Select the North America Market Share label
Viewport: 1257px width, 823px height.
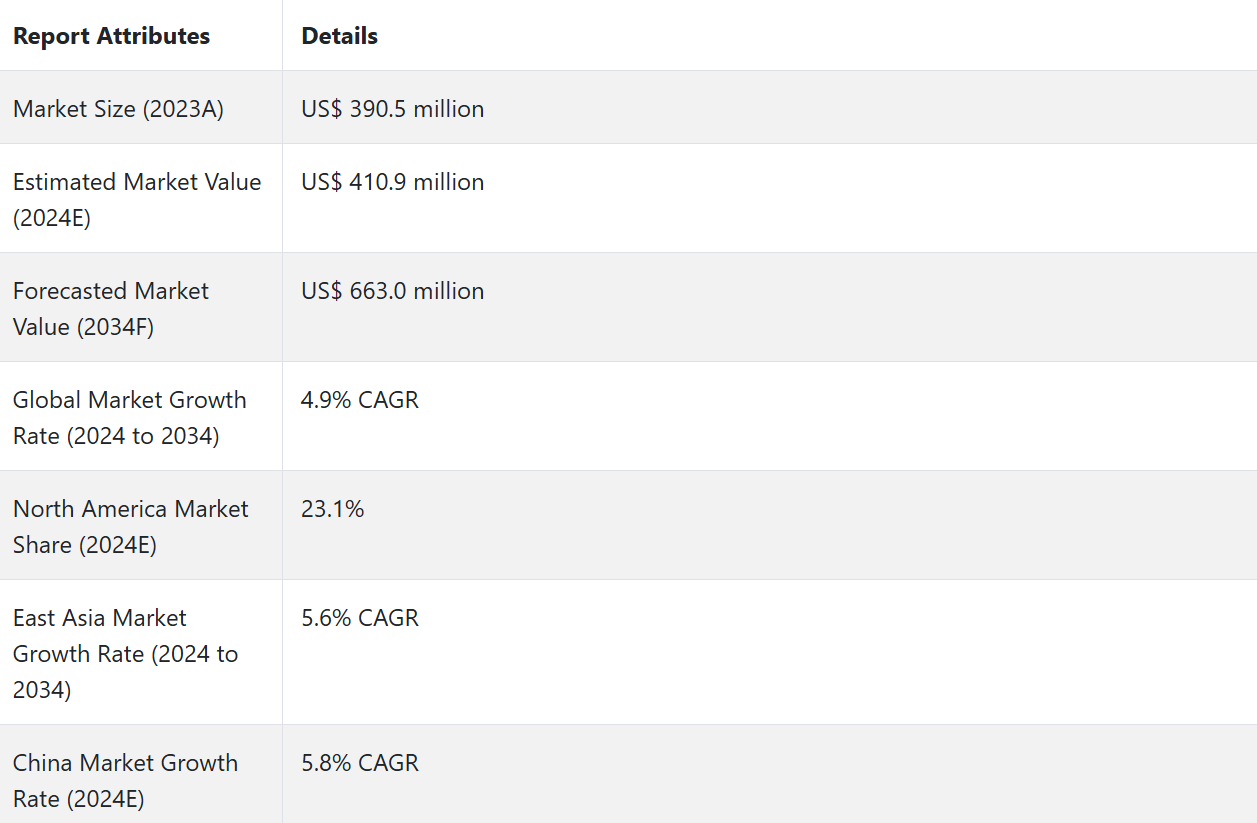click(x=130, y=526)
